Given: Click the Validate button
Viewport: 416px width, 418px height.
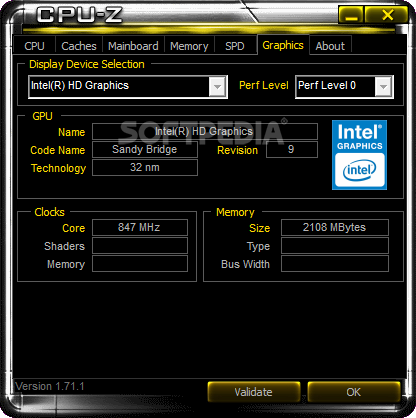Looking at the screenshot, I should coord(253,392).
